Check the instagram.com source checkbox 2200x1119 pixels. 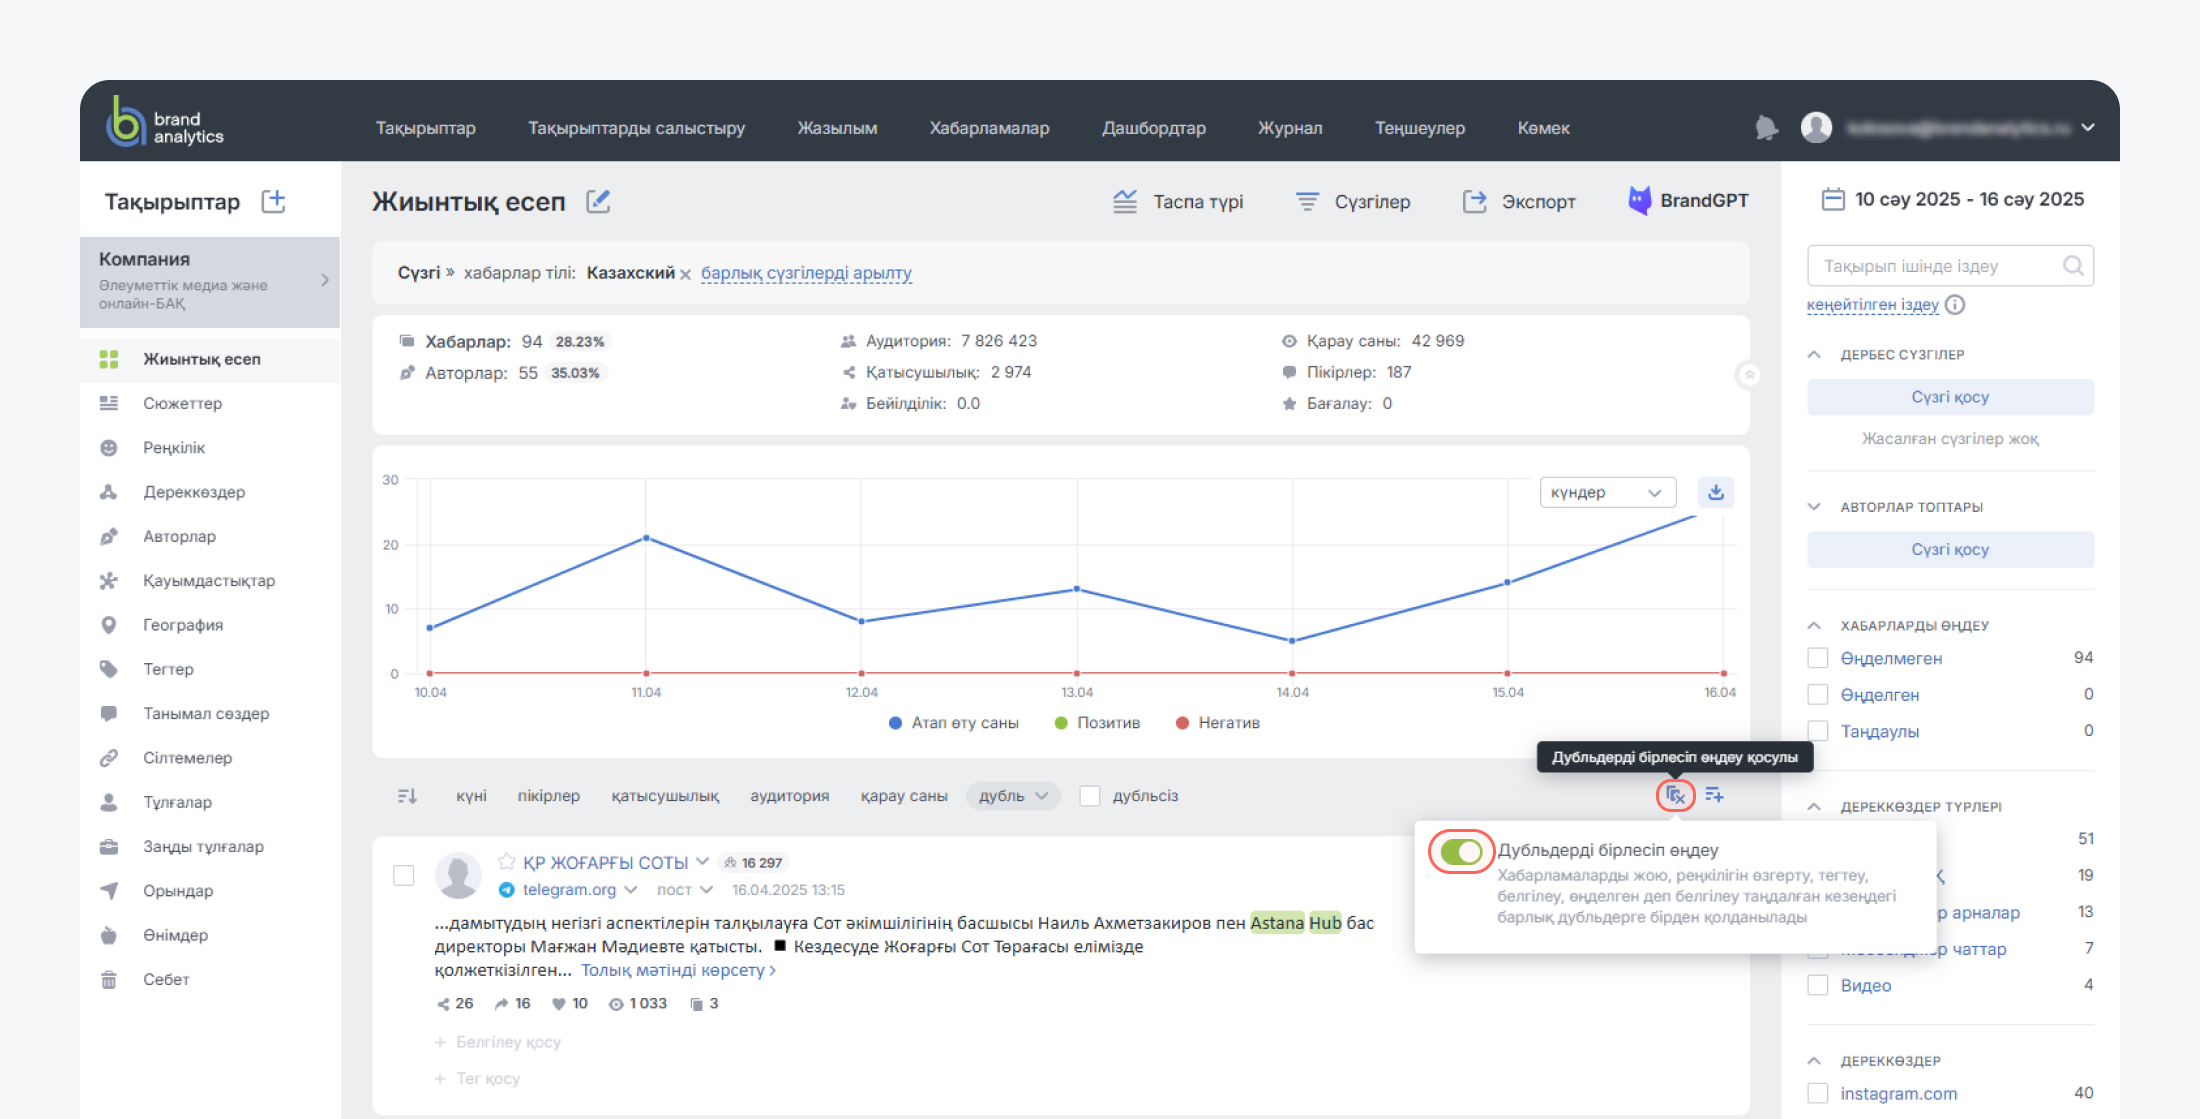point(1818,1093)
